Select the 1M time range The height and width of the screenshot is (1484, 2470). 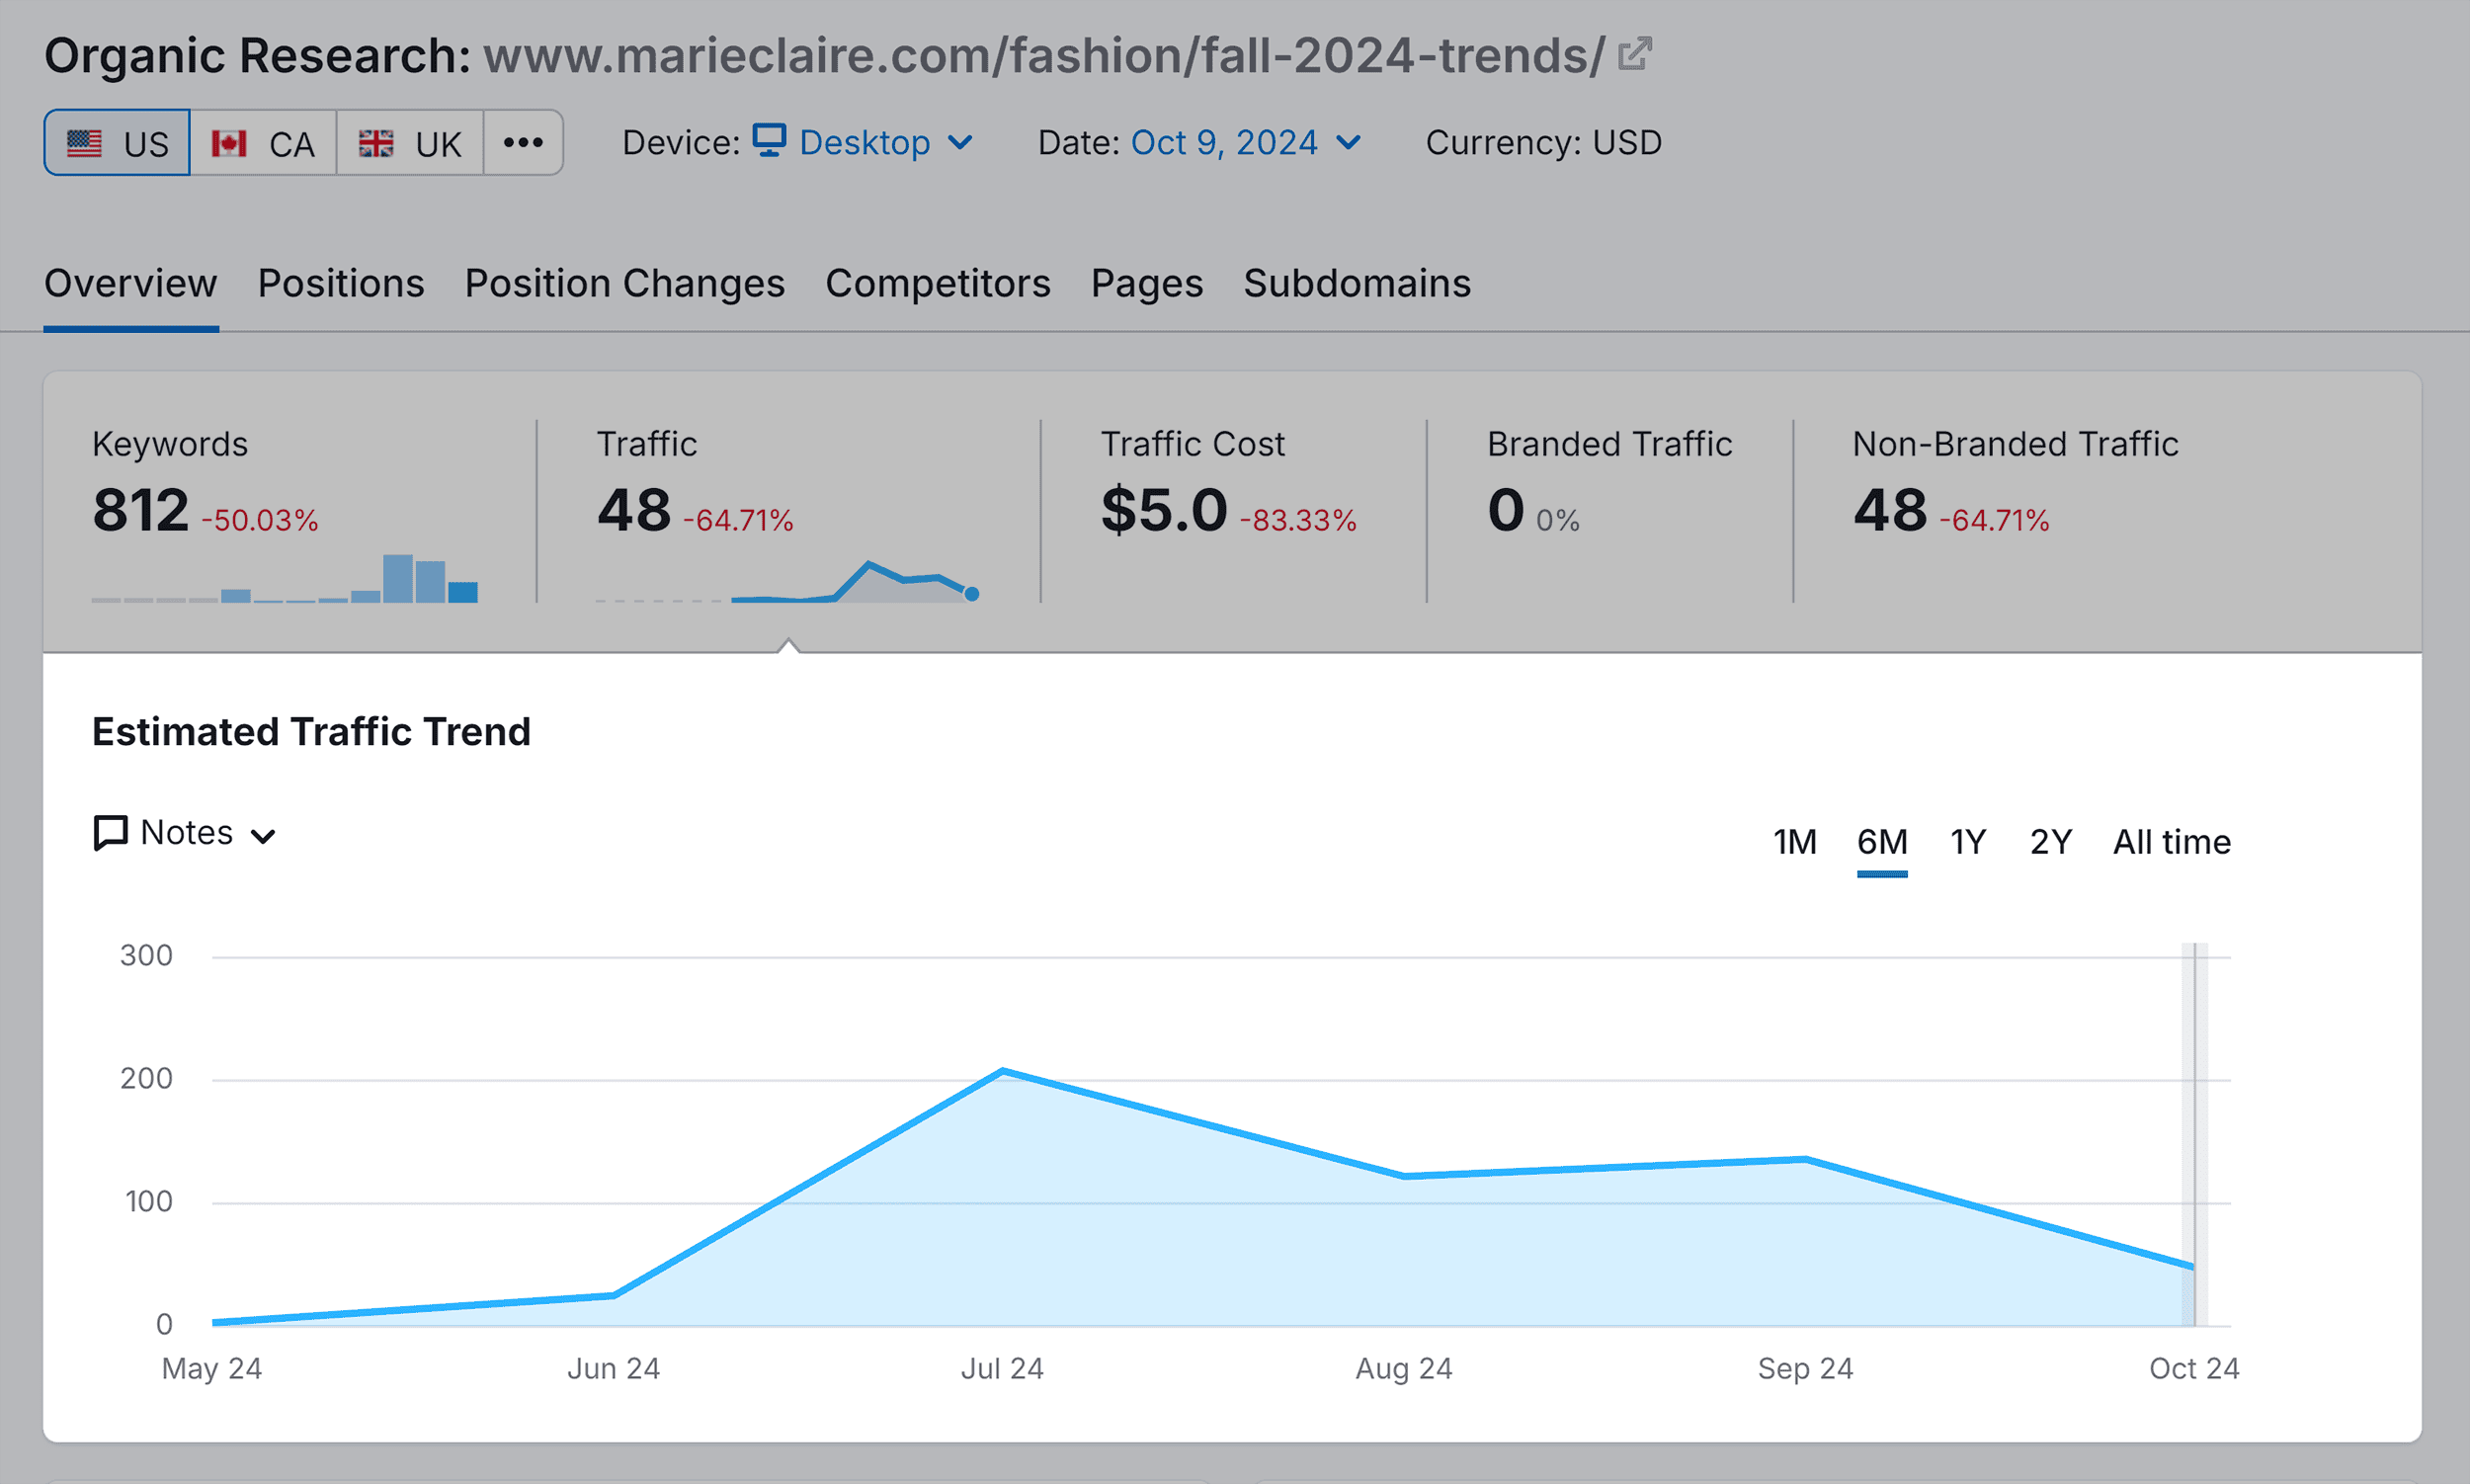click(x=1794, y=842)
